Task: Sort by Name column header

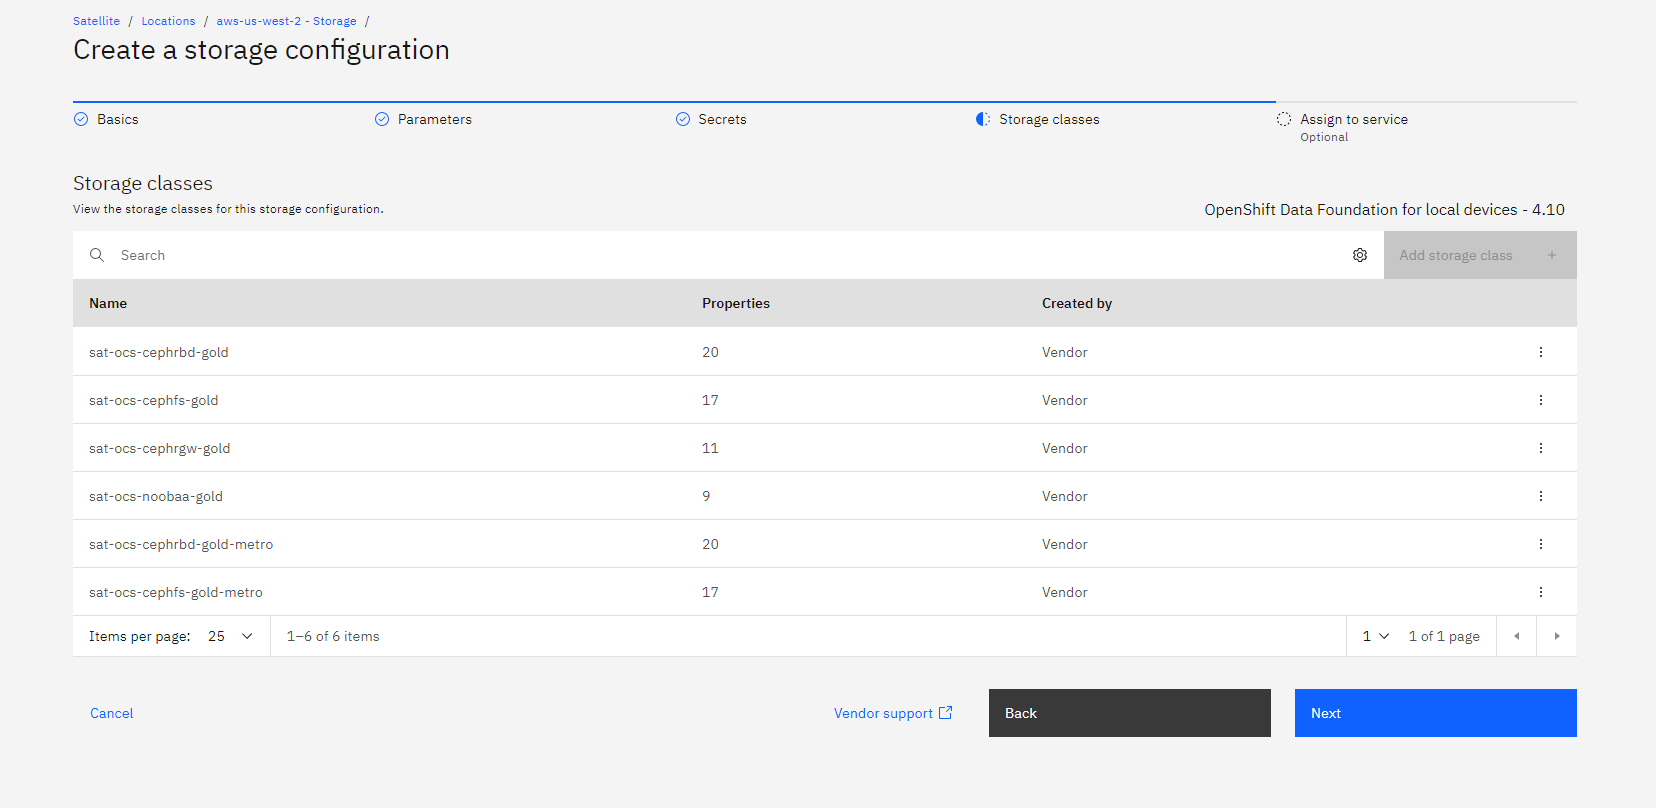Action: pos(108,303)
